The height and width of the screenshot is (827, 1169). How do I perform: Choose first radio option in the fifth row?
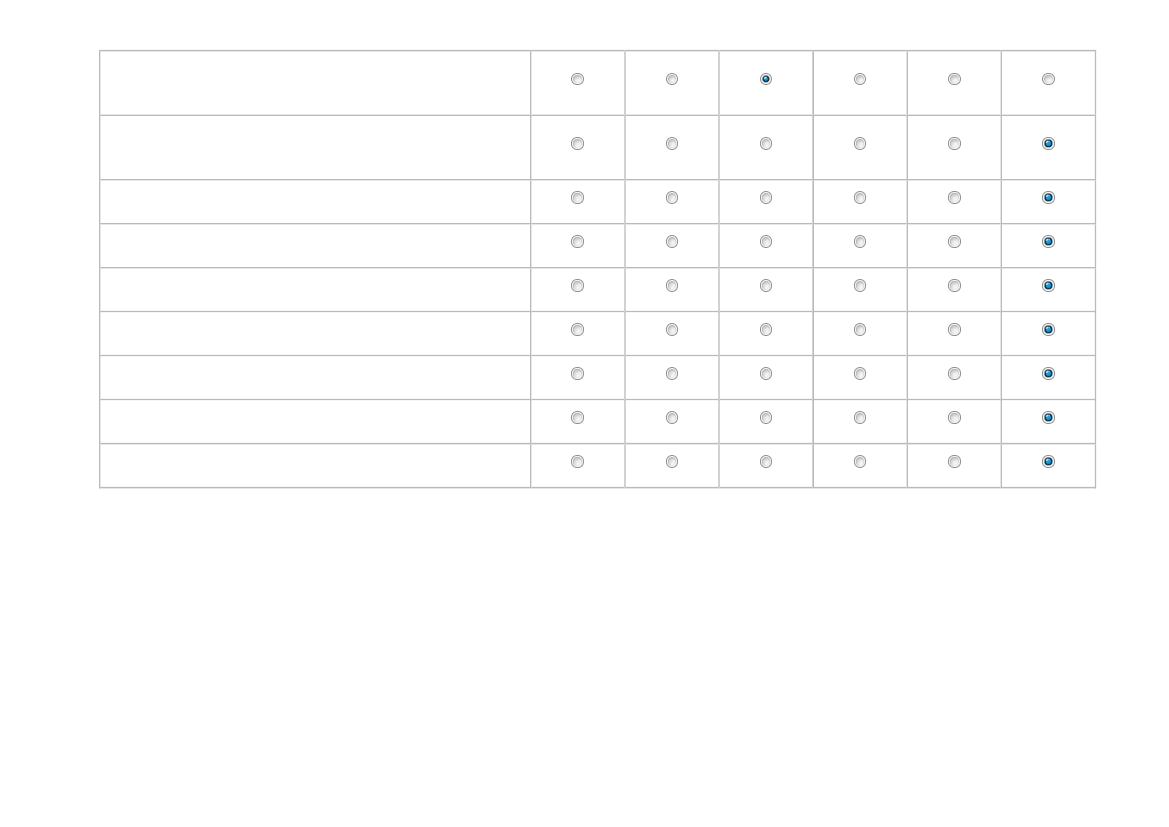coord(577,286)
